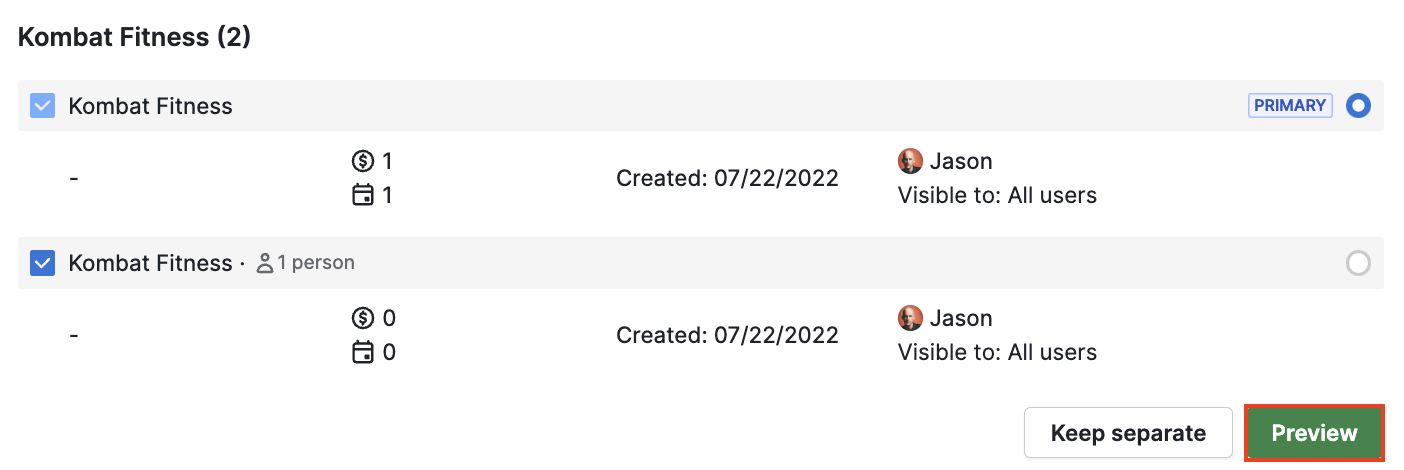
Task: Click the selected primary radio button
Action: (x=1358, y=105)
